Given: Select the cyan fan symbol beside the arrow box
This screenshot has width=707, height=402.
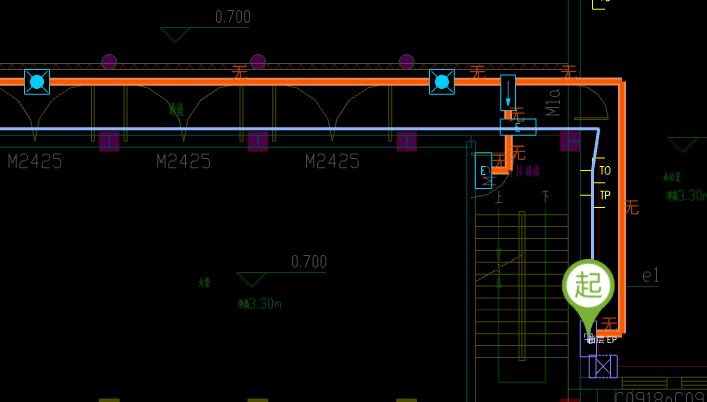Looking at the screenshot, I should pyautogui.click(x=442, y=82).
